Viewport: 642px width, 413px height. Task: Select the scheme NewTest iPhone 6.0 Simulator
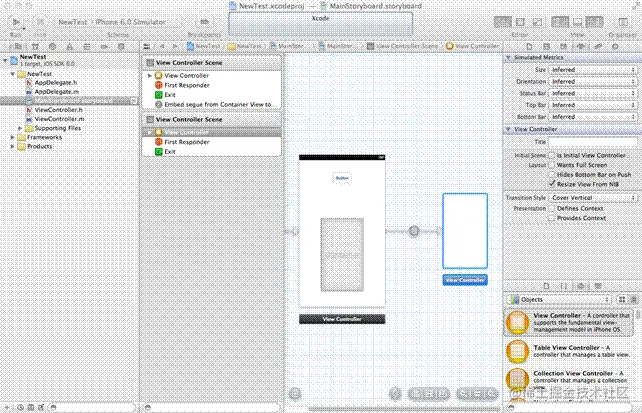tap(116, 22)
